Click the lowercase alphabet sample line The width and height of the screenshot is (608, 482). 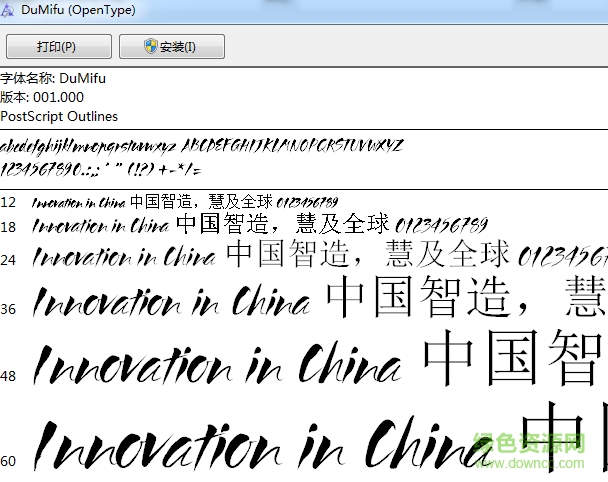click(x=88, y=147)
